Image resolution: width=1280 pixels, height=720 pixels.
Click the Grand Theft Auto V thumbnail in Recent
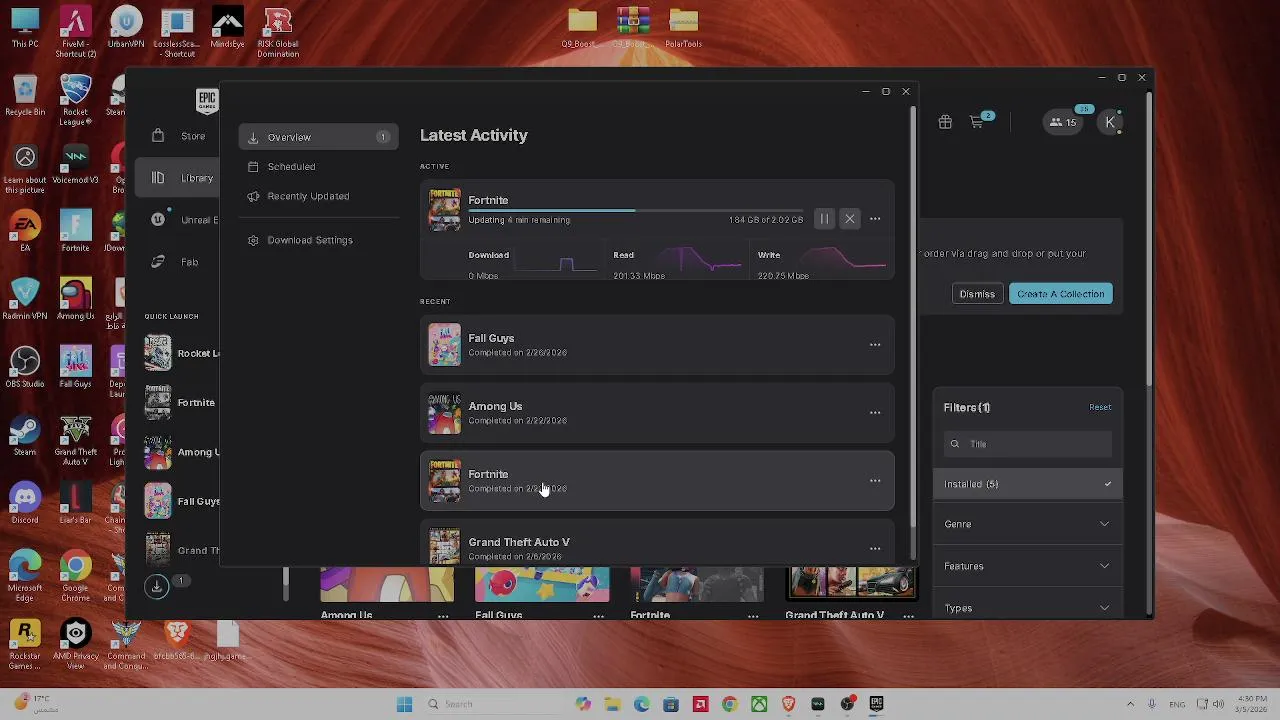point(445,546)
